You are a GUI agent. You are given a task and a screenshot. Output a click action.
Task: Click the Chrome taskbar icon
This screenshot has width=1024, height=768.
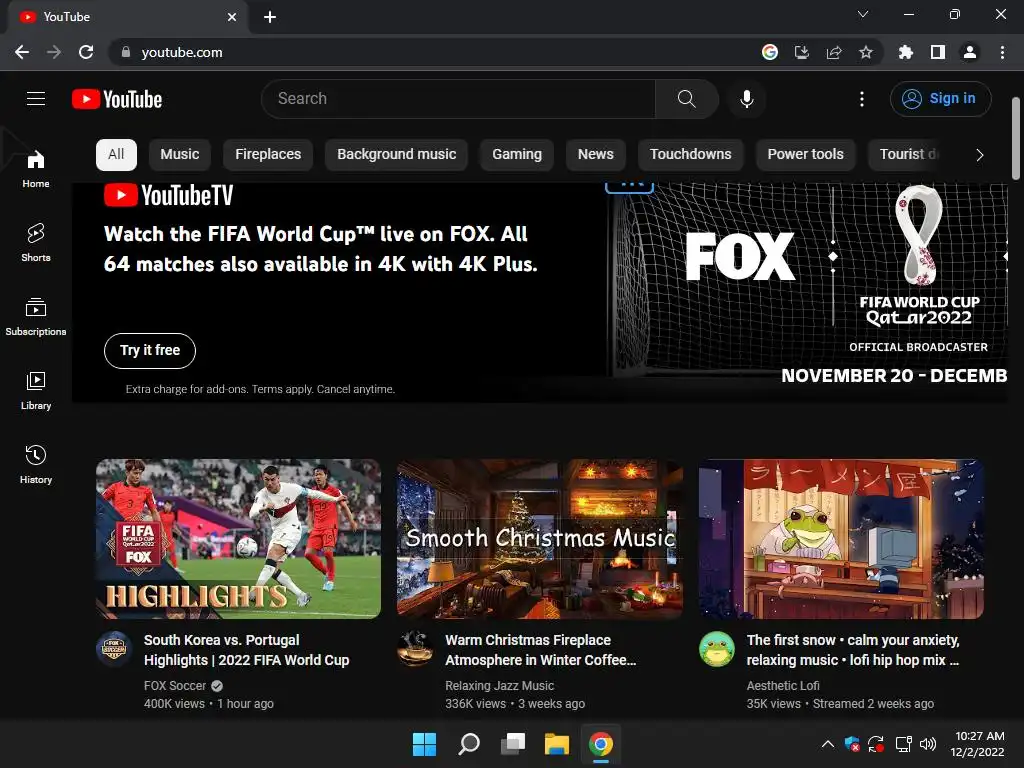pos(601,744)
